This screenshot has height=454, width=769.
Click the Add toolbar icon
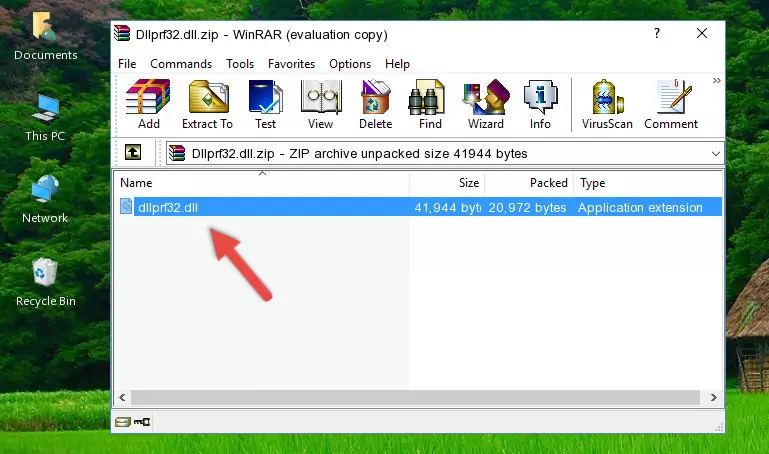click(x=148, y=104)
